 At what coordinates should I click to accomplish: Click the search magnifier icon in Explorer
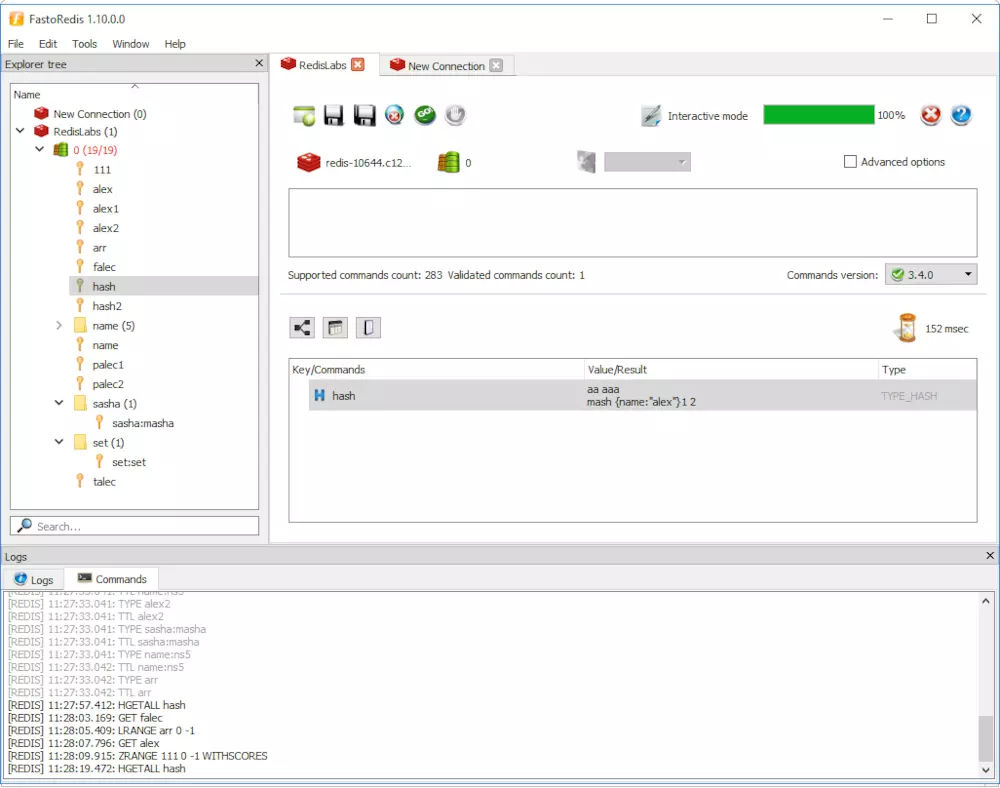(x=24, y=525)
